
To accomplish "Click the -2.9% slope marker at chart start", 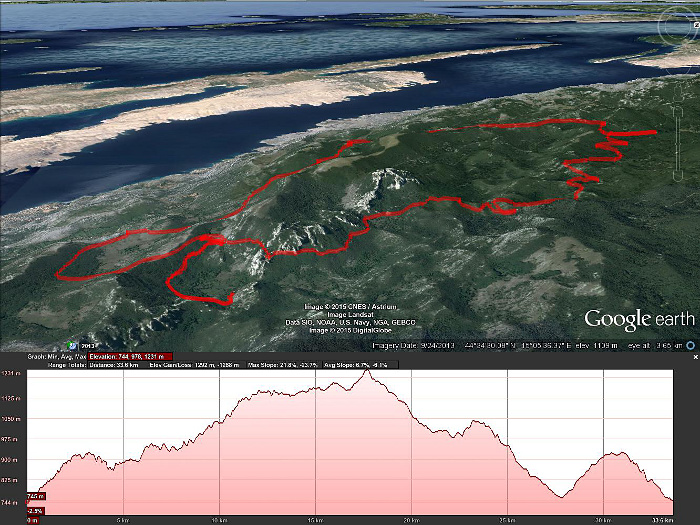I will pos(34,511).
